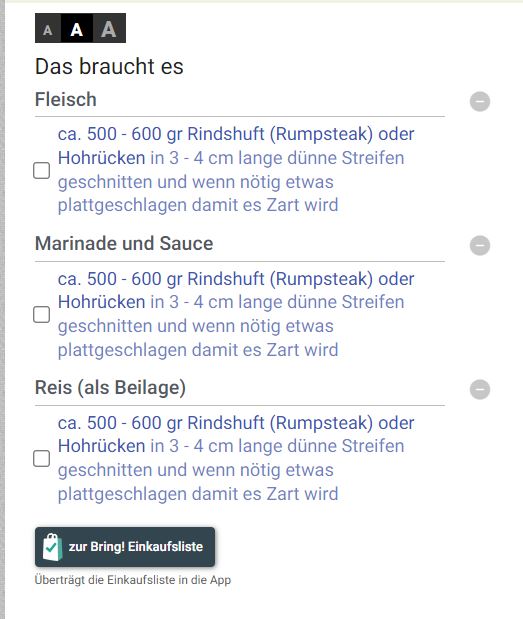Collapse the Reis (als Beilage) section
The width and height of the screenshot is (523, 619).
[x=480, y=390]
